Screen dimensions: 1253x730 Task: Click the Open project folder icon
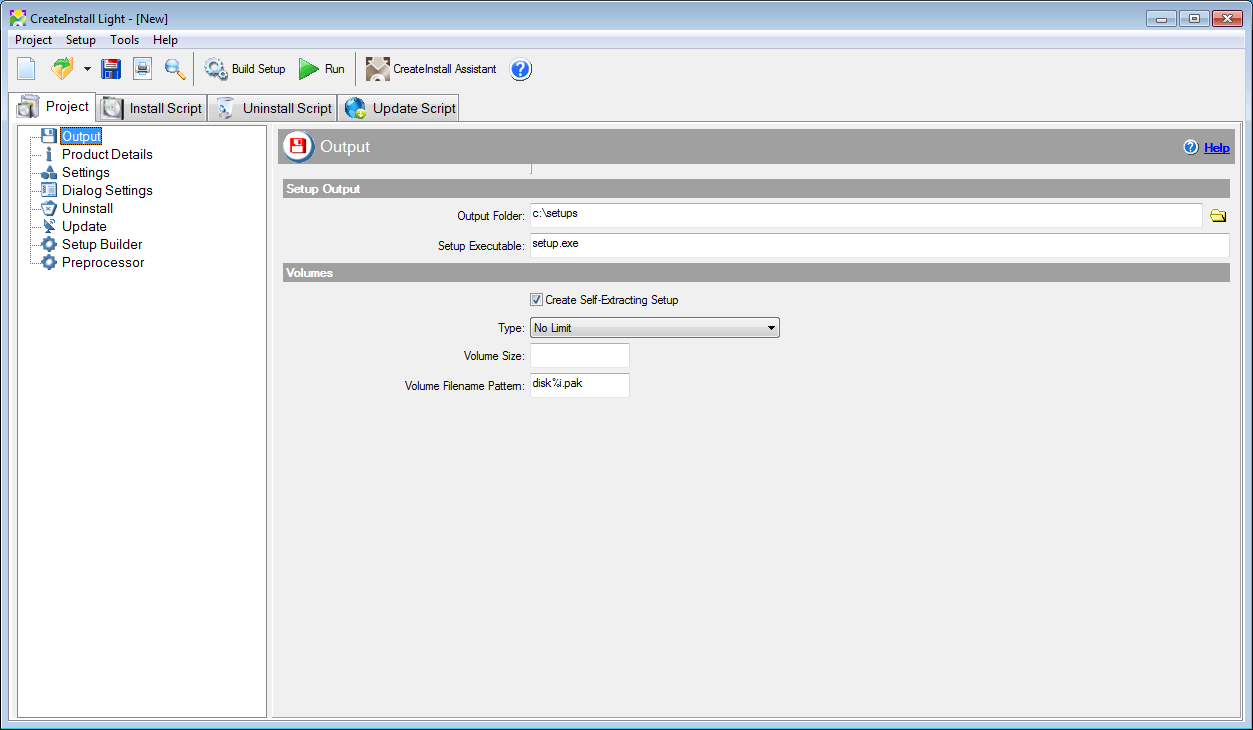point(62,69)
